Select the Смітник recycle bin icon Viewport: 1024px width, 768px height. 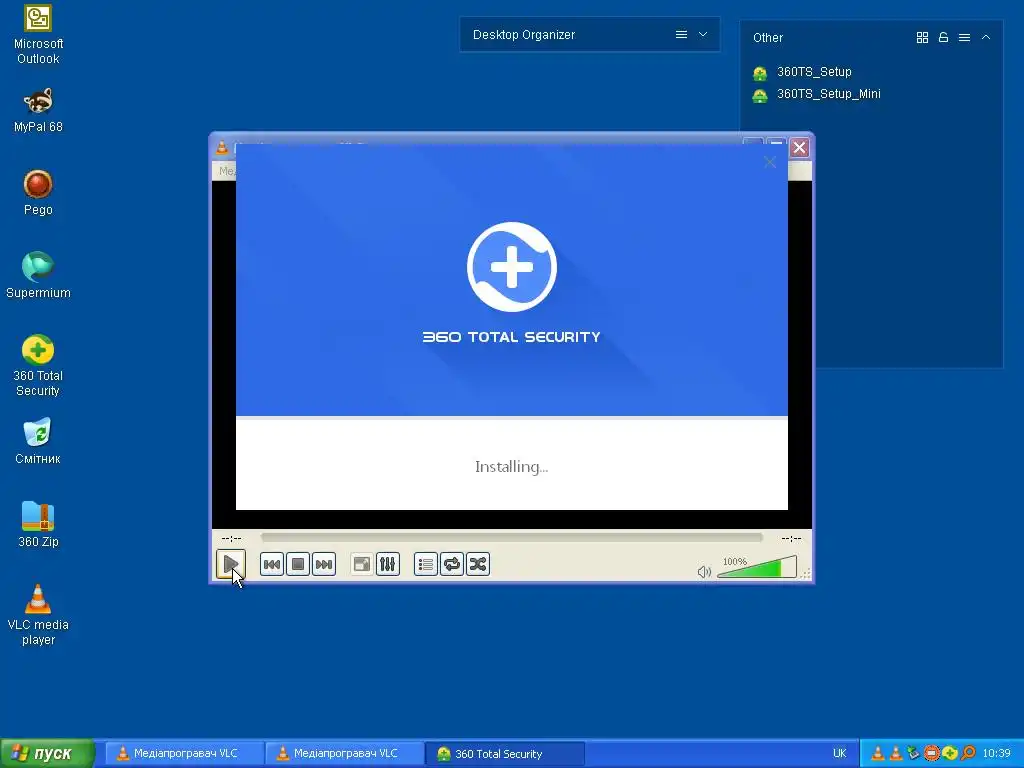tap(38, 441)
